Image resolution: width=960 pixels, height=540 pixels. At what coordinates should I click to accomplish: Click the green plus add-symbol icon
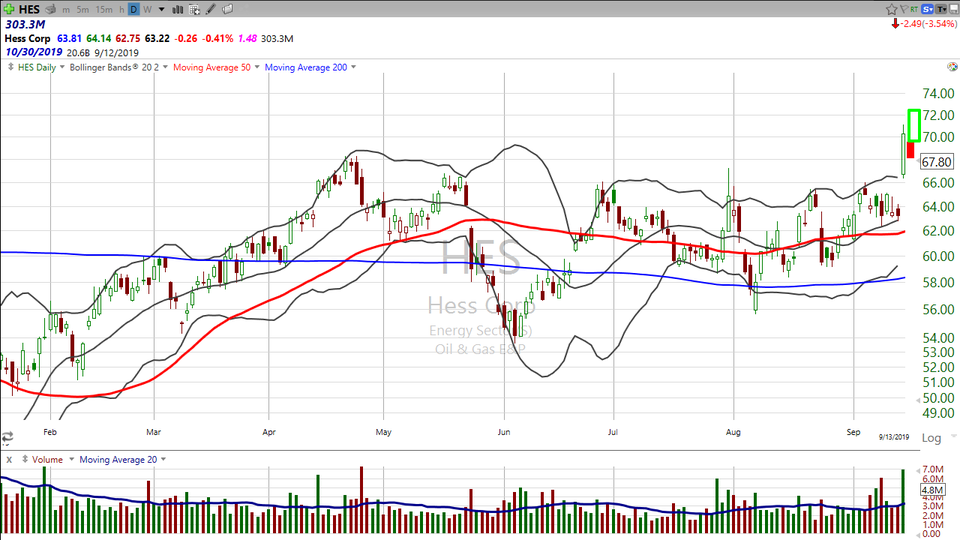click(x=8, y=9)
